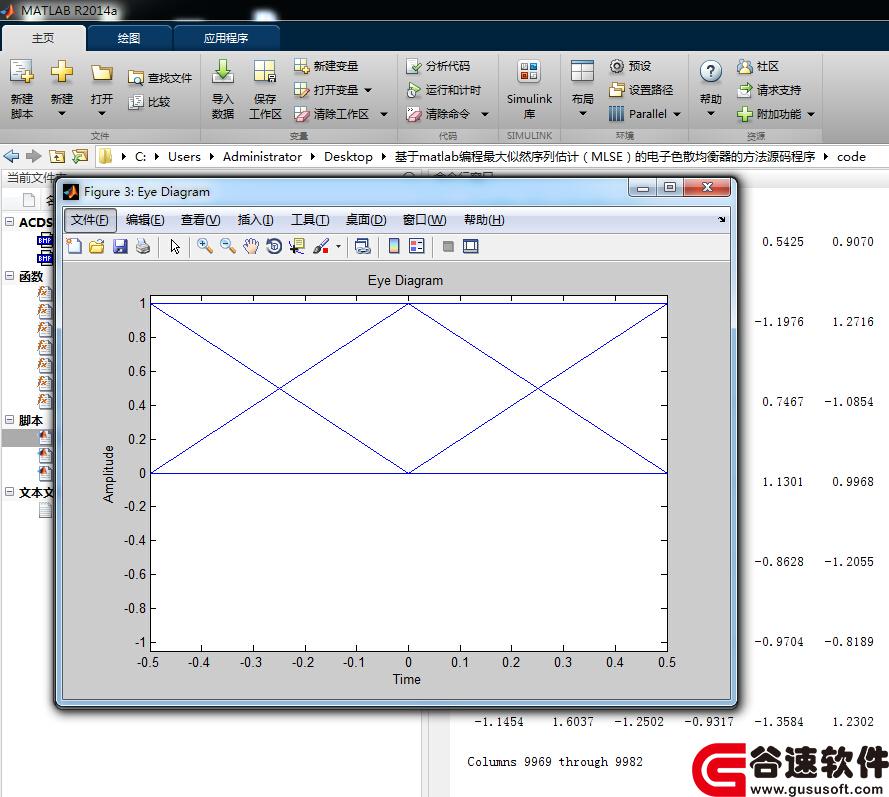
Task: Select the Data Cursor tool
Action: click(x=297, y=246)
